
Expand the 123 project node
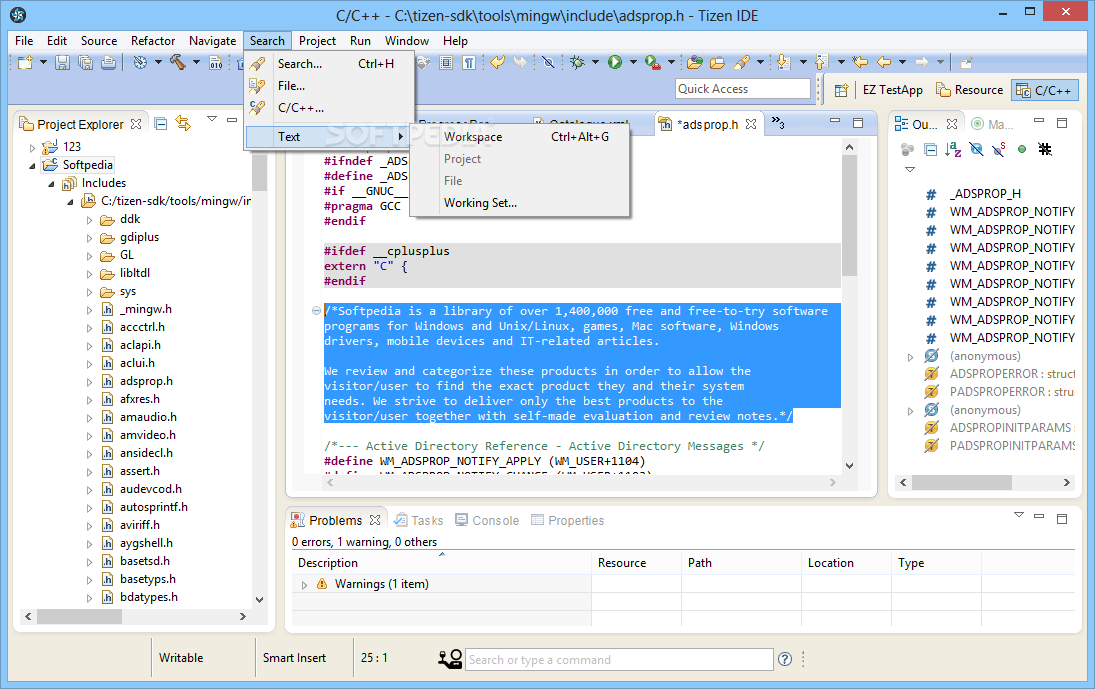pyautogui.click(x=32, y=148)
